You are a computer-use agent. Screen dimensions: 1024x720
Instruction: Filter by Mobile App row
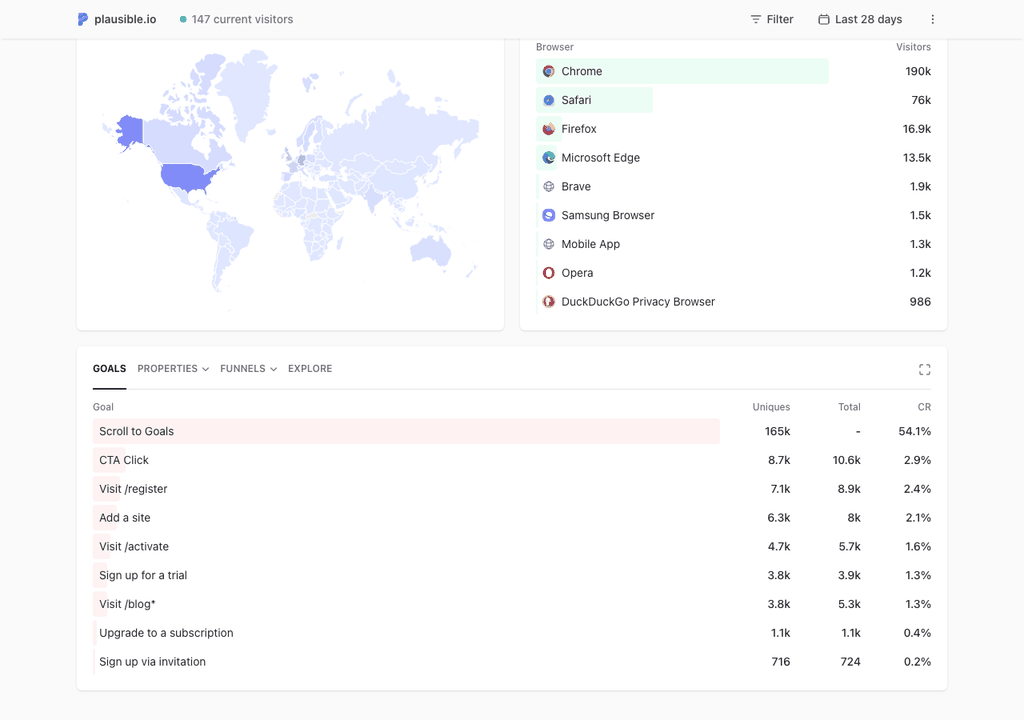click(x=733, y=244)
